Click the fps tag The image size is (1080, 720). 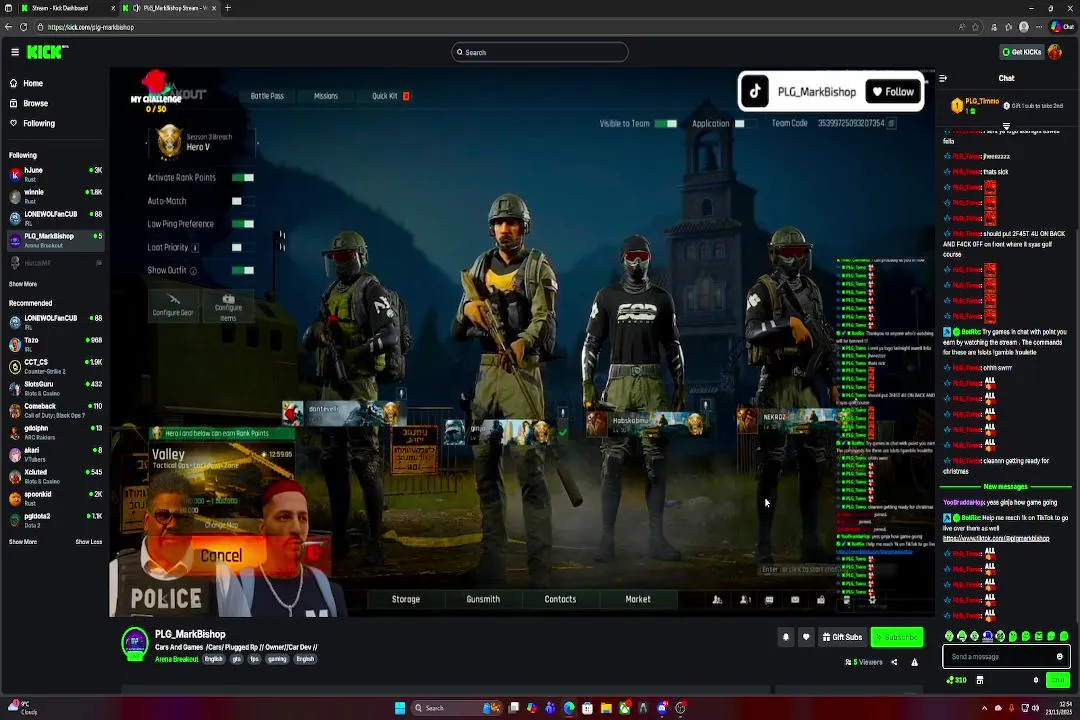coord(254,659)
